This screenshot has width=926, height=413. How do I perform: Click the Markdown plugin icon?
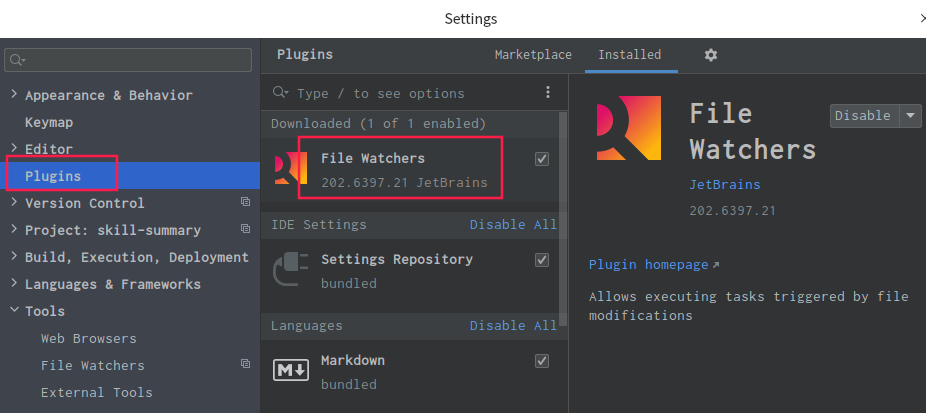(291, 370)
